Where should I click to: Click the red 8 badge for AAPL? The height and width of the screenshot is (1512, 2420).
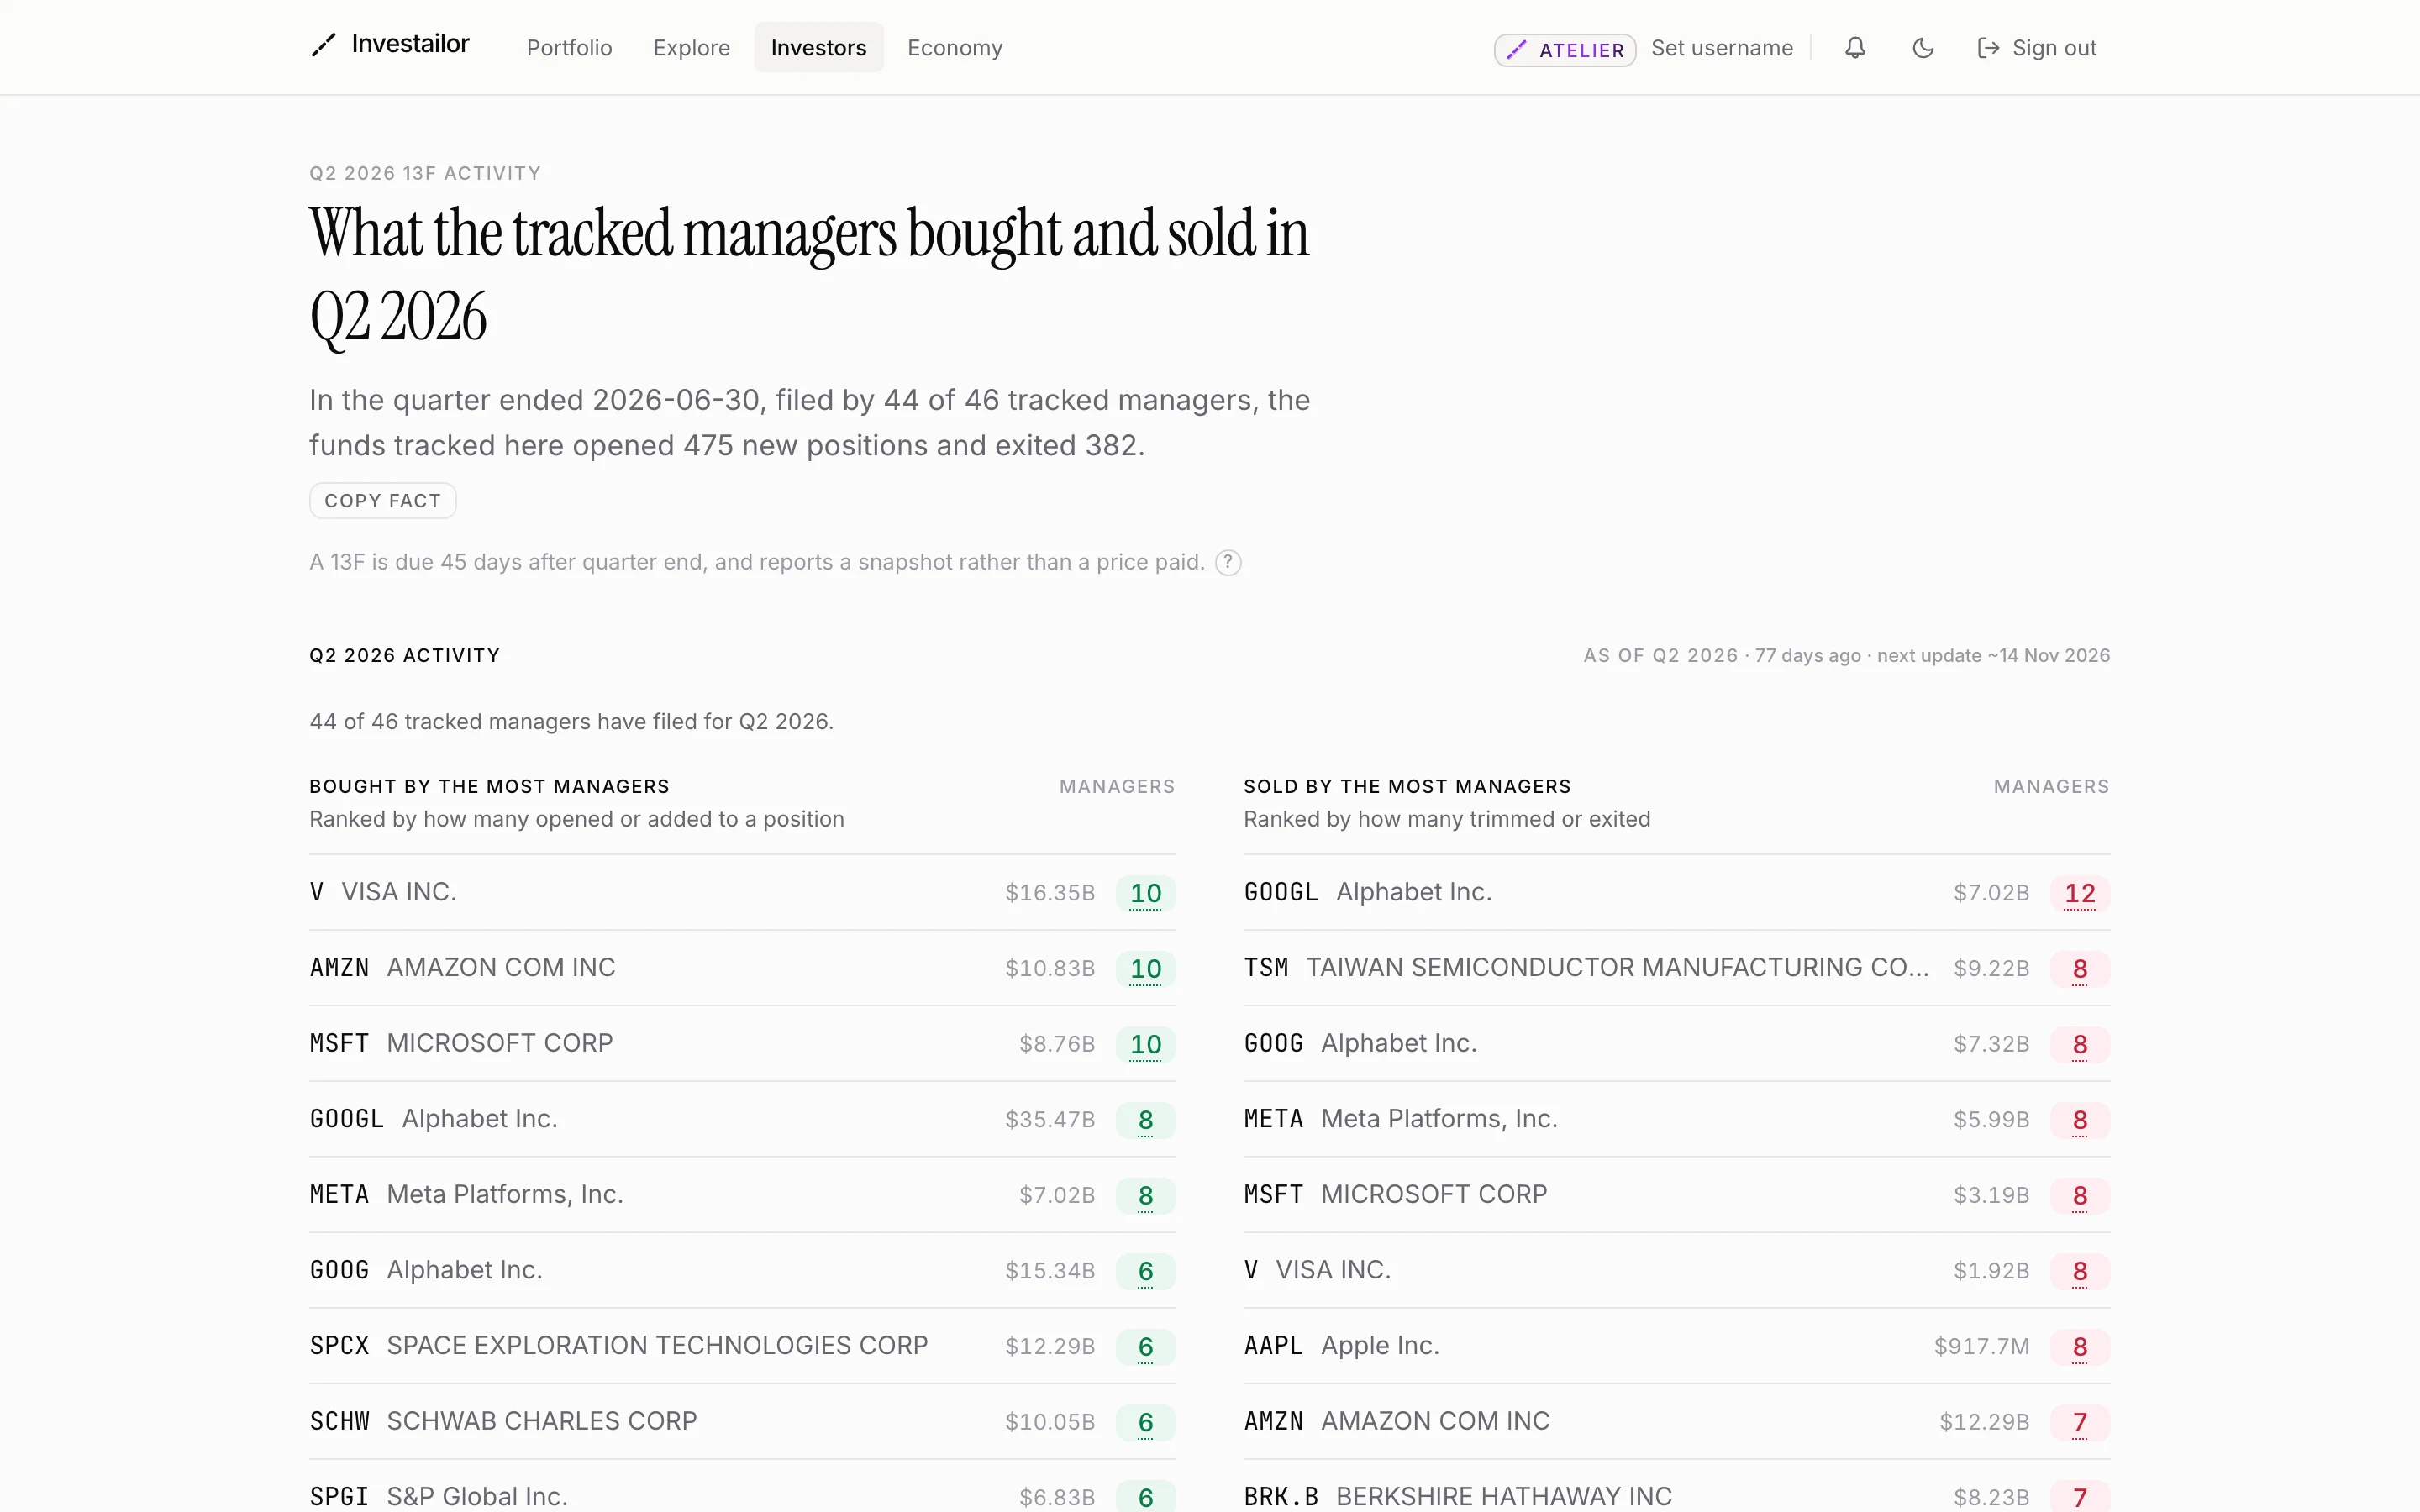click(x=2080, y=1347)
